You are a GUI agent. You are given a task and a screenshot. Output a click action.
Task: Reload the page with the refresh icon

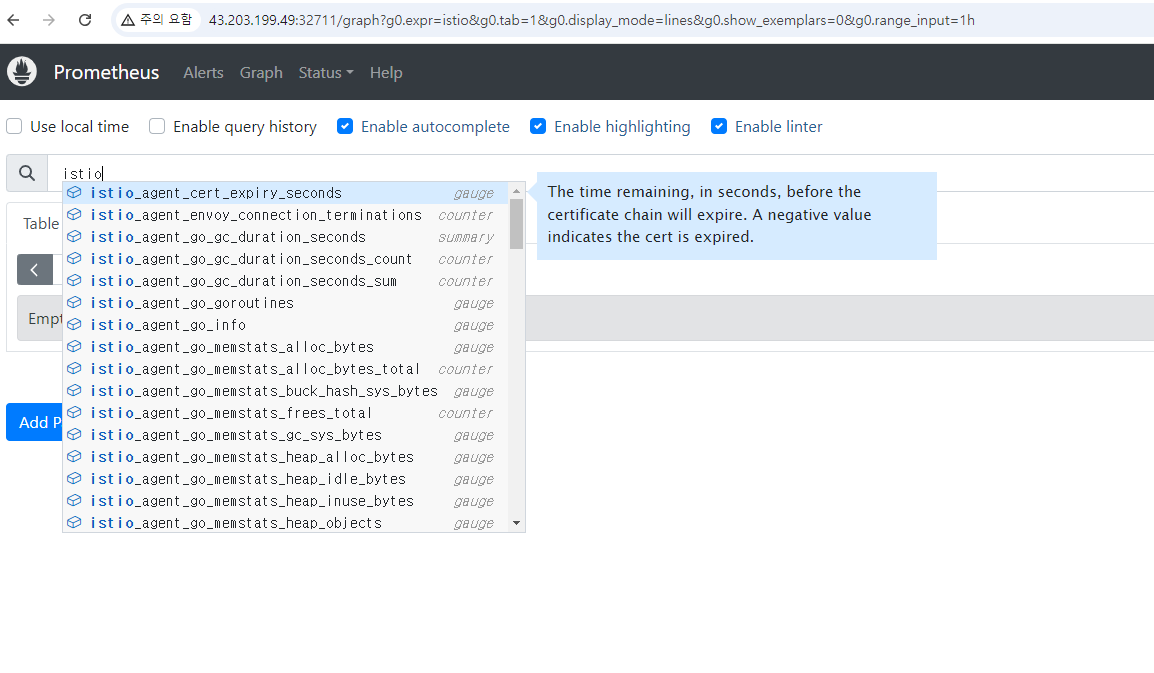85,20
